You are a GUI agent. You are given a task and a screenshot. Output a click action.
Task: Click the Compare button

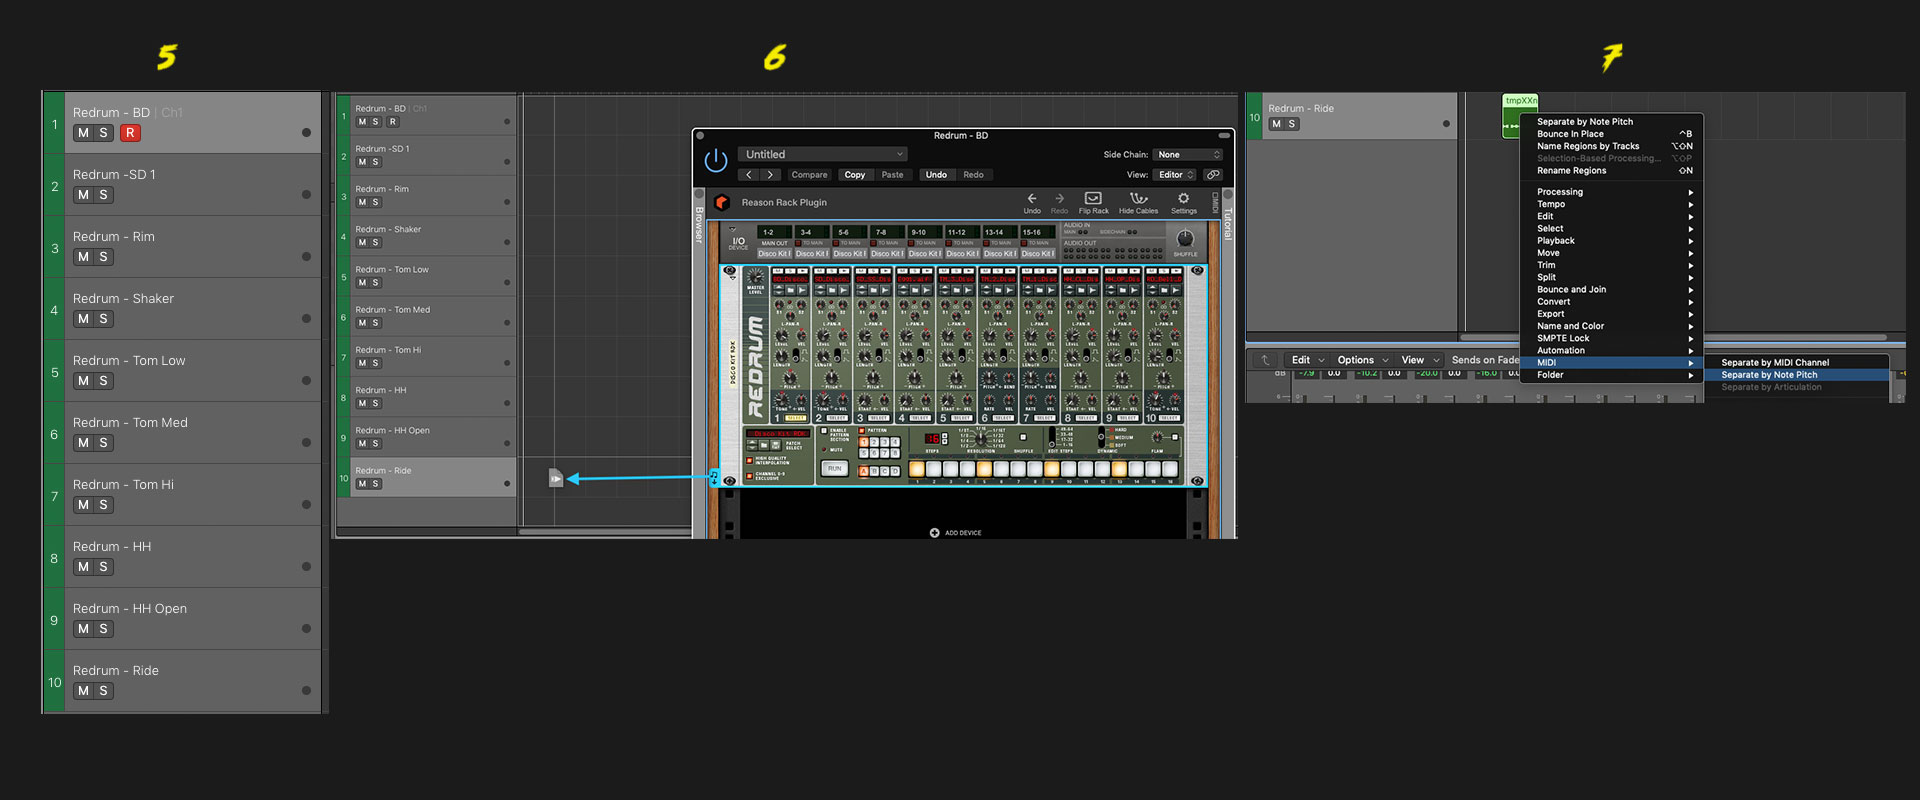[809, 175]
